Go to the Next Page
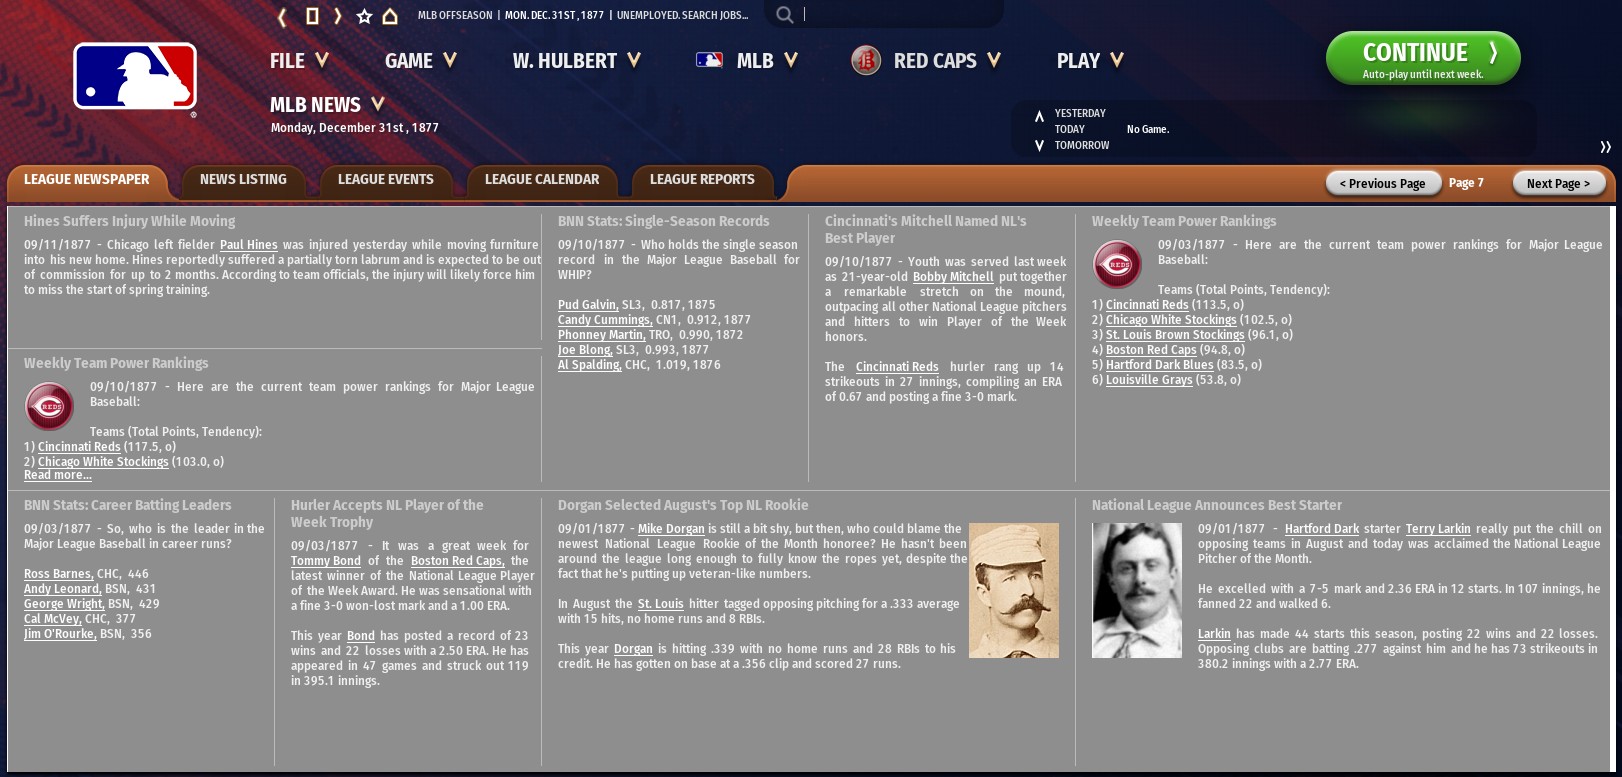The width and height of the screenshot is (1622, 777). pyautogui.click(x=1558, y=183)
